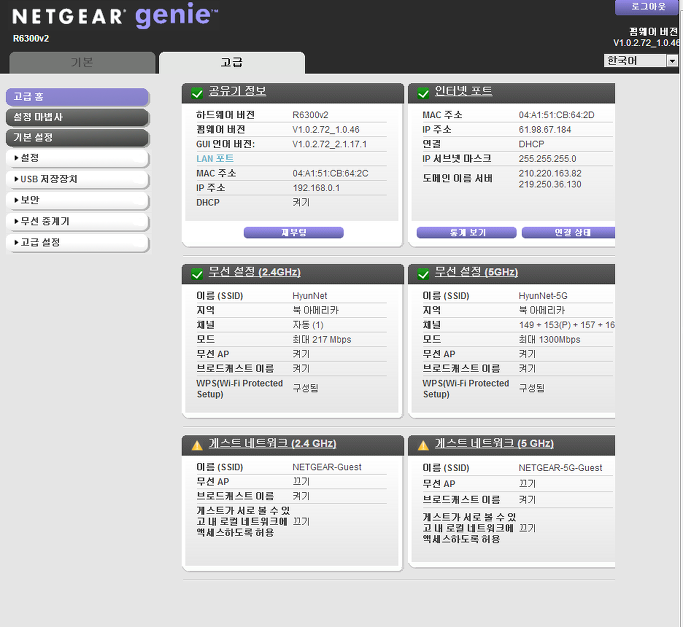Open 기본 설정 in the sidebar
The width and height of the screenshot is (683, 627).
(x=78, y=138)
